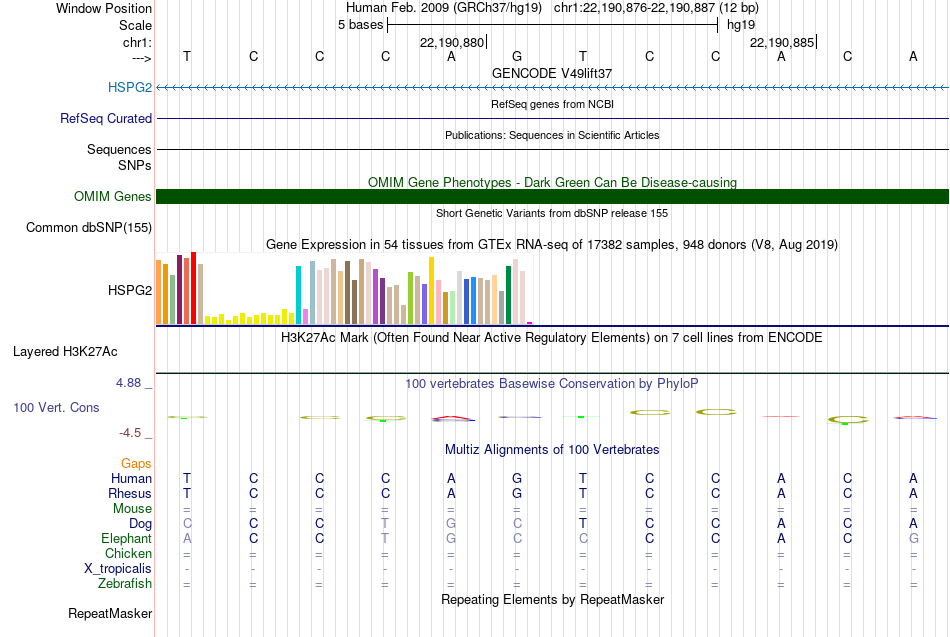Image resolution: width=950 pixels, height=637 pixels.
Task: Click the Layered H3K27Ac track label
Action: (x=65, y=352)
